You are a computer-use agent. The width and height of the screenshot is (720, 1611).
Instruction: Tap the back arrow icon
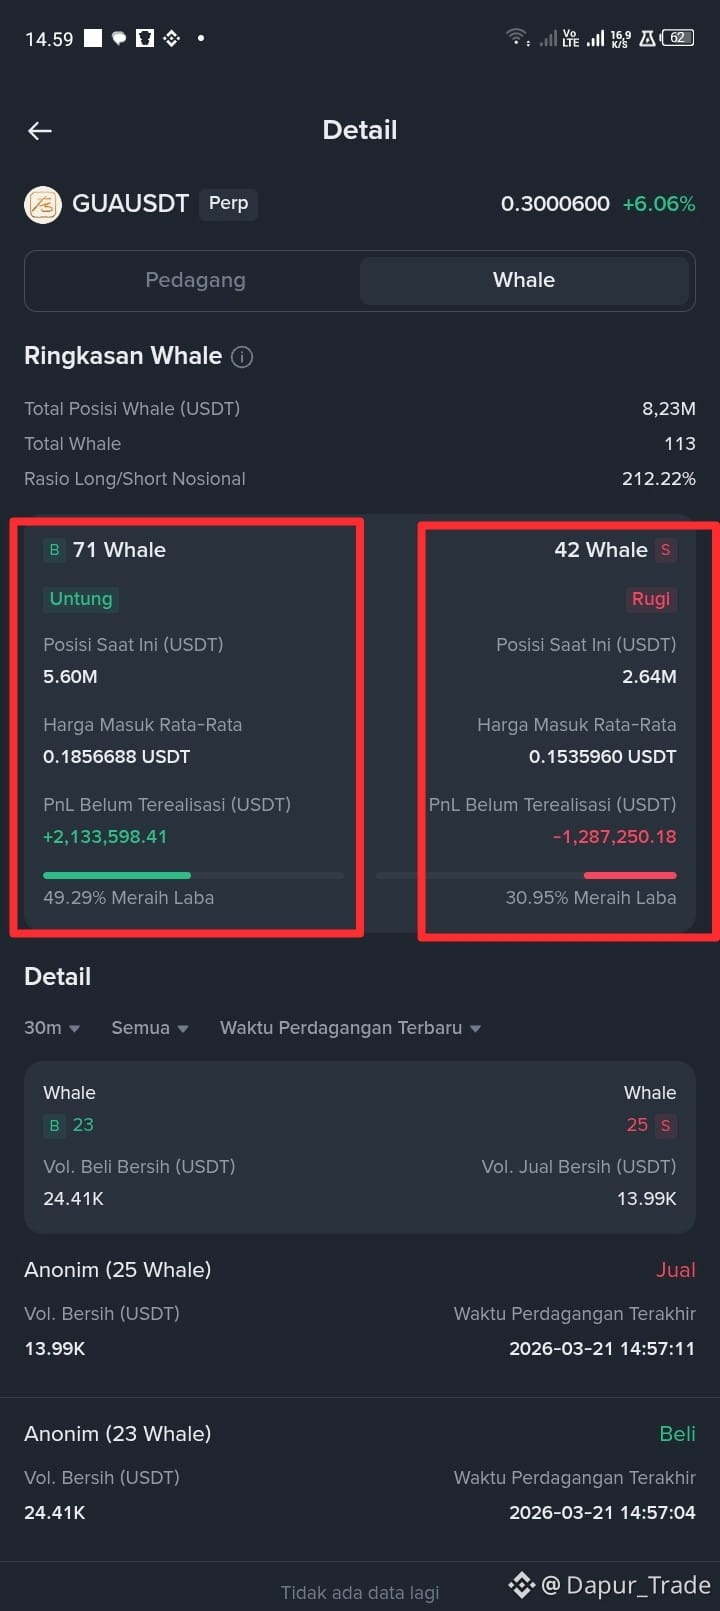(x=40, y=131)
